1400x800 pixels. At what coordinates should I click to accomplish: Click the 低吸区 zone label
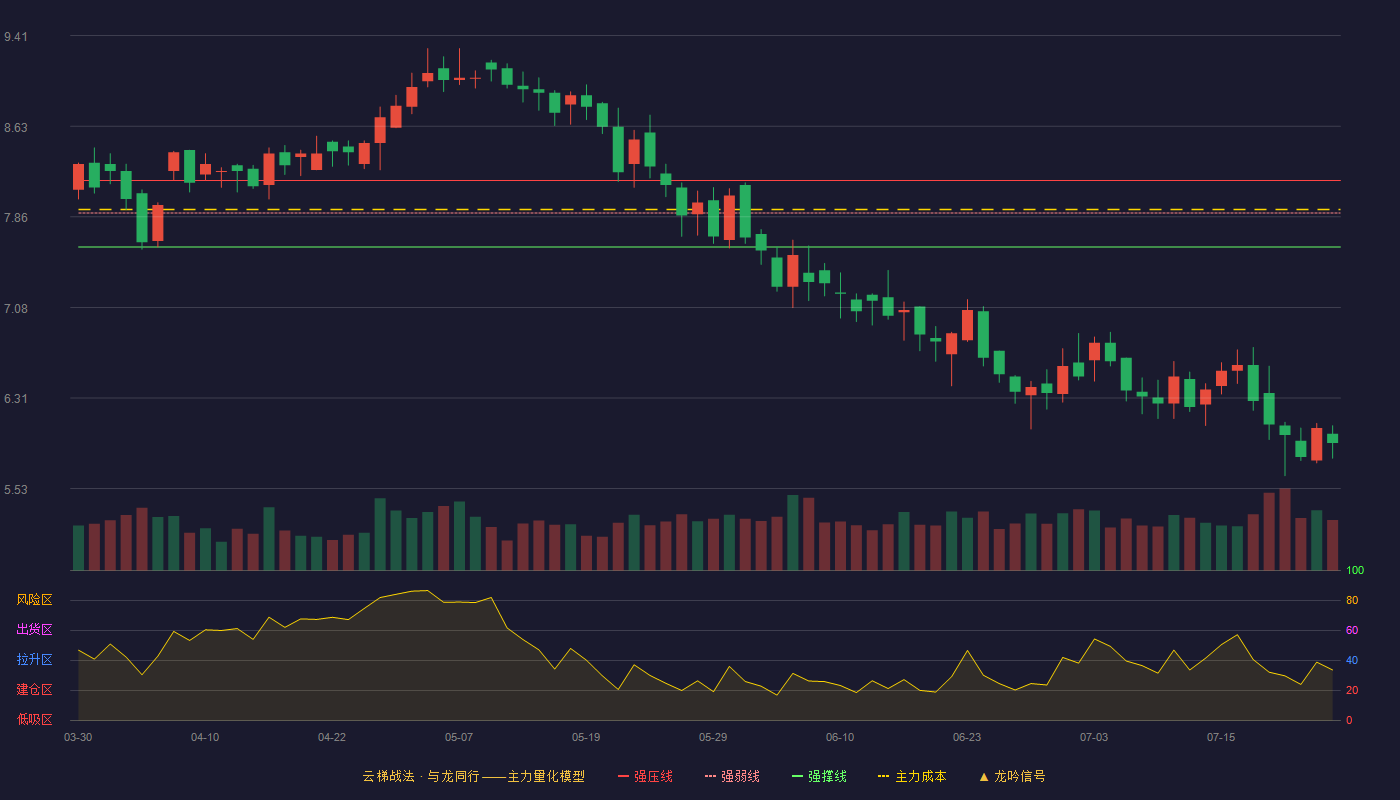[x=34, y=719]
